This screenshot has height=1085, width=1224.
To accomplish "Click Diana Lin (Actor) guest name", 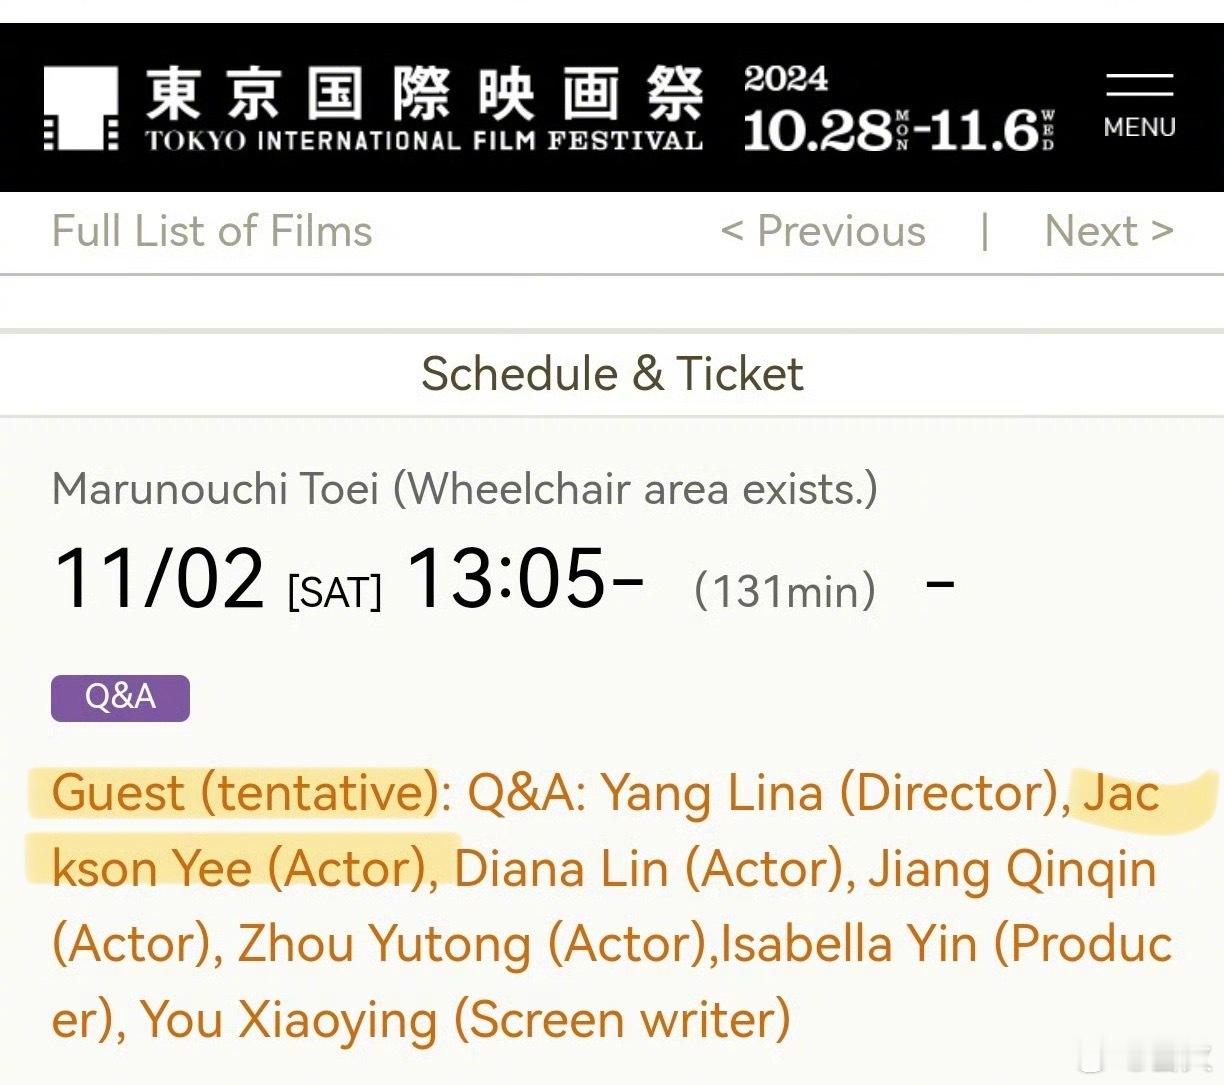I will click(650, 869).
